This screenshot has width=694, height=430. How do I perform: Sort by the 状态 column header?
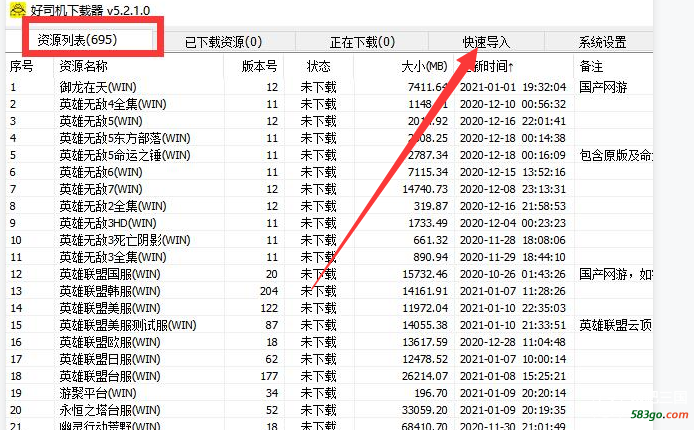[x=319, y=66]
